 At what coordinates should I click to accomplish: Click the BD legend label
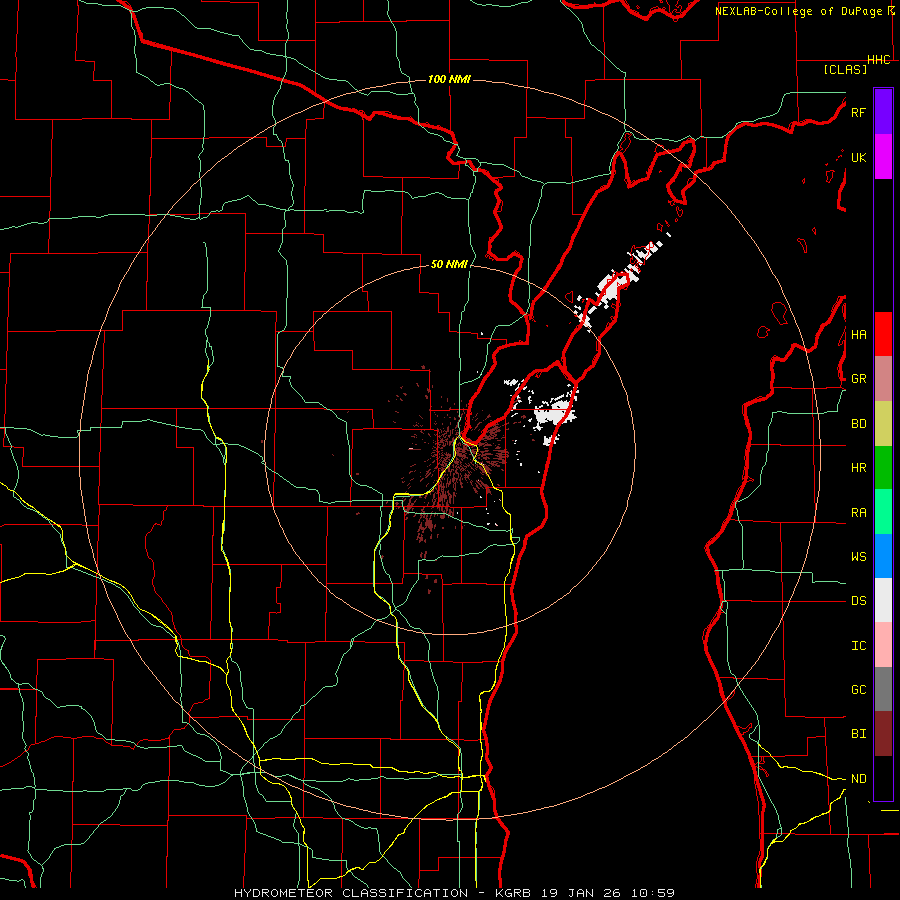click(858, 424)
